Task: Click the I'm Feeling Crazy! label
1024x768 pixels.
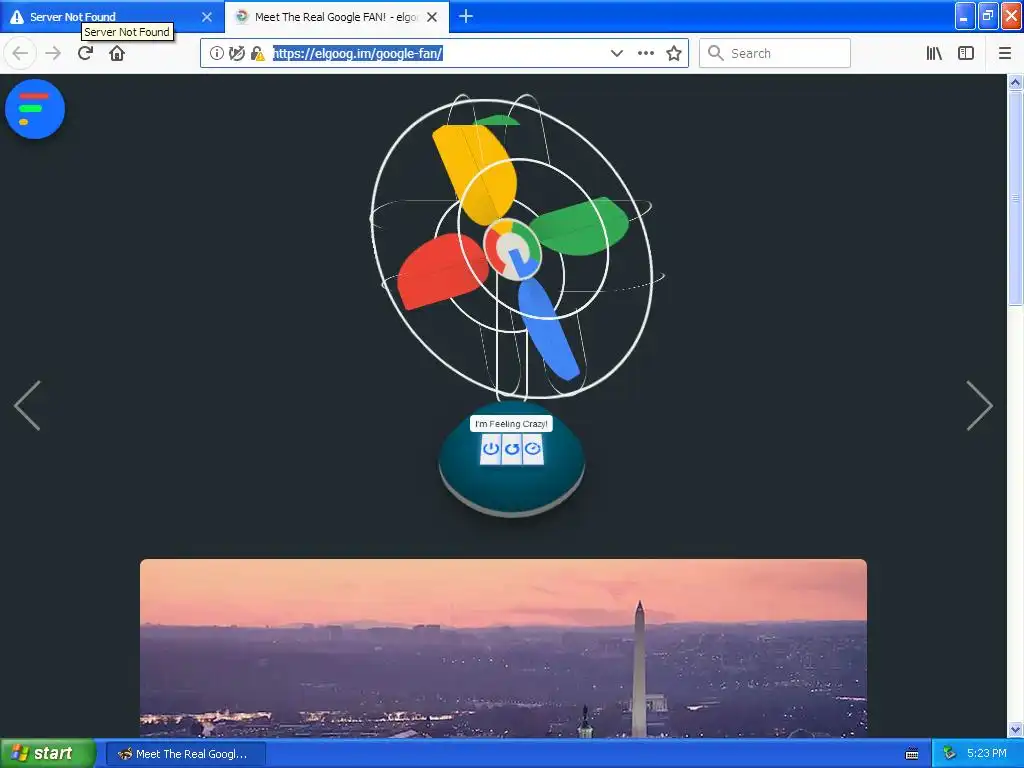Action: click(511, 424)
